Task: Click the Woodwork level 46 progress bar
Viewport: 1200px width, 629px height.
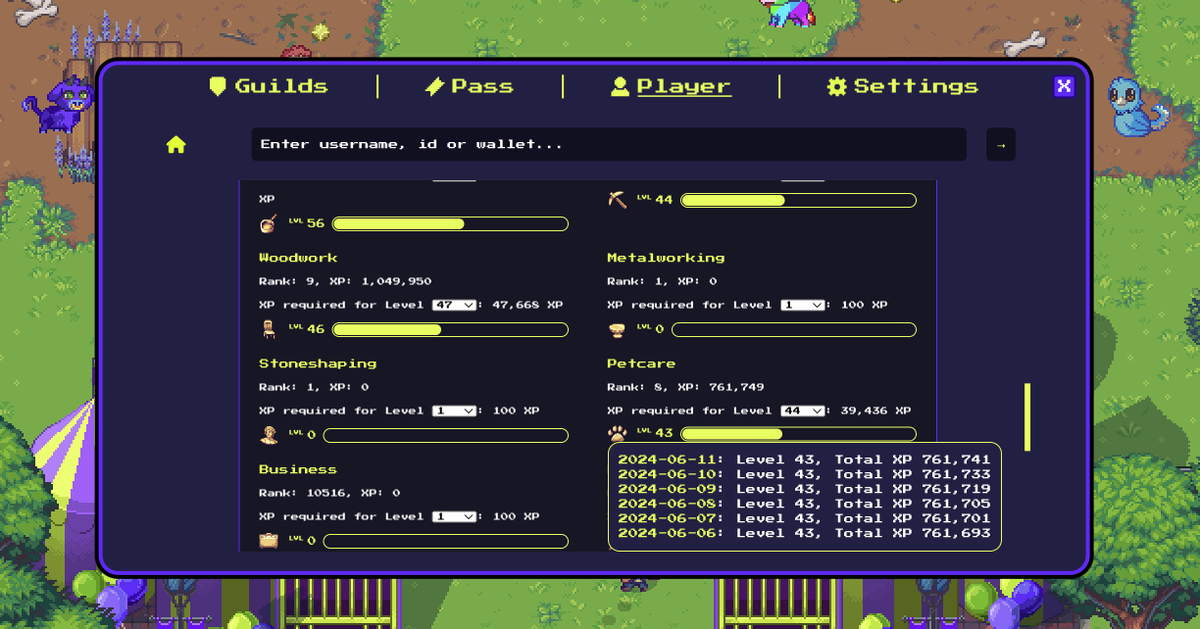Action: (450, 329)
